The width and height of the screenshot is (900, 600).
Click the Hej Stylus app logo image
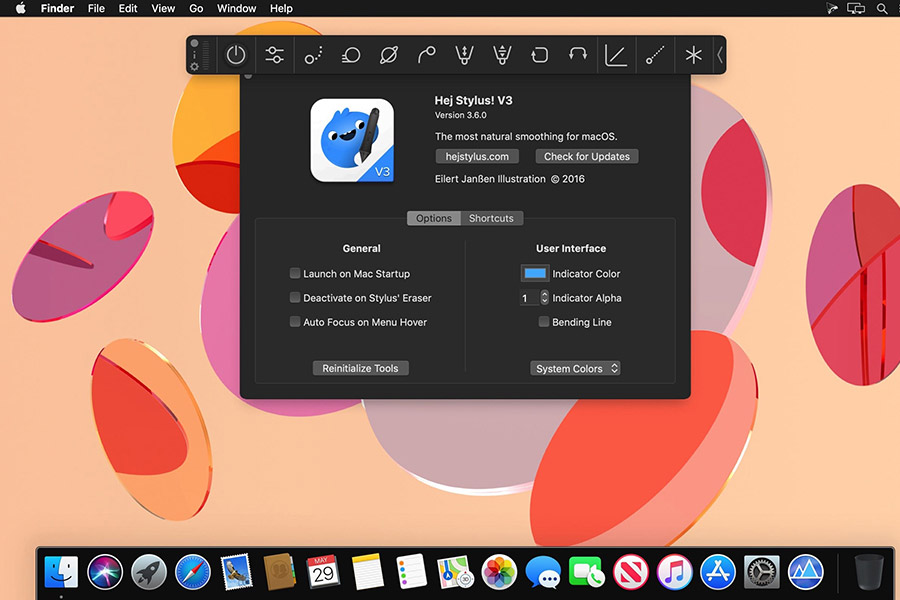pos(352,140)
